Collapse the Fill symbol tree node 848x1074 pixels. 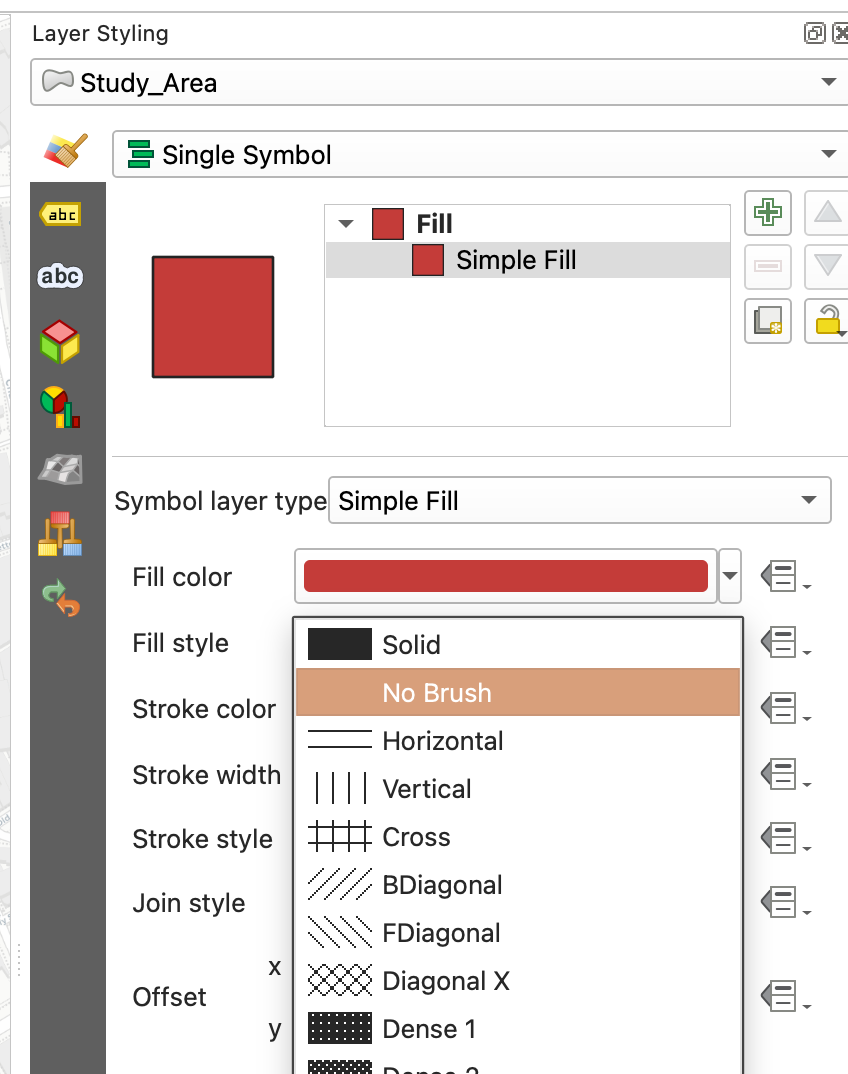coord(347,224)
